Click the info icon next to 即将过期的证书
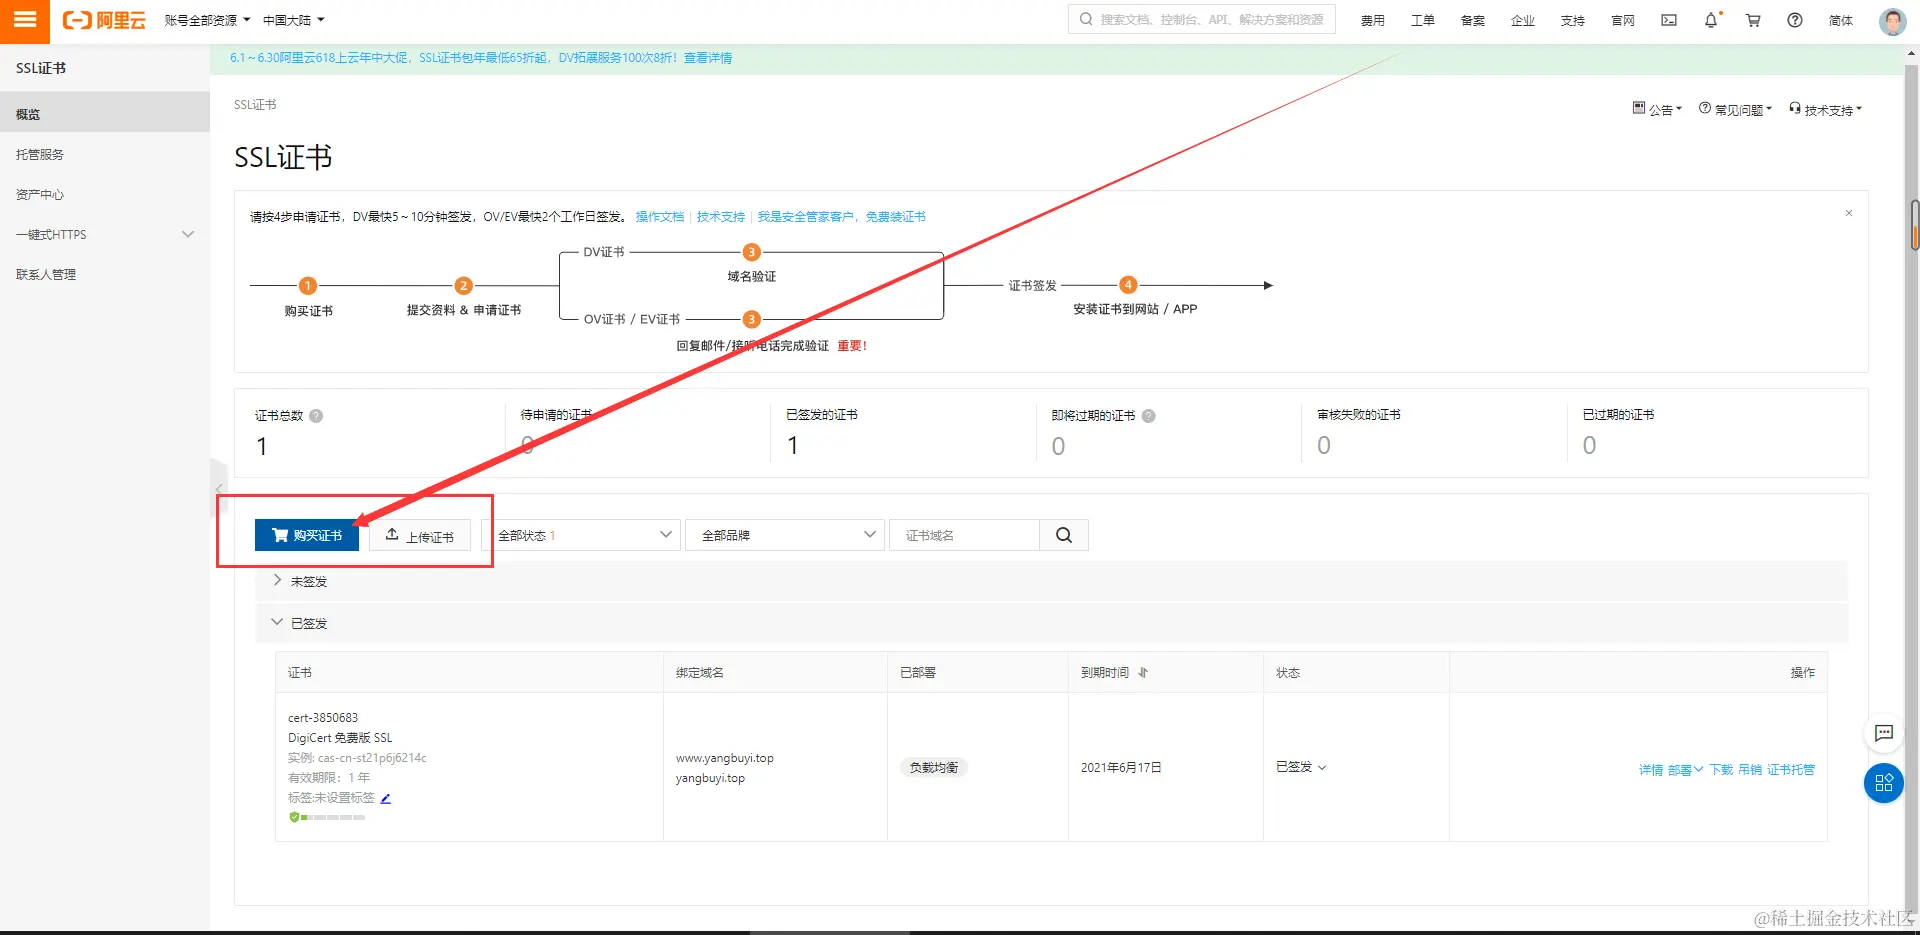 (x=1148, y=416)
